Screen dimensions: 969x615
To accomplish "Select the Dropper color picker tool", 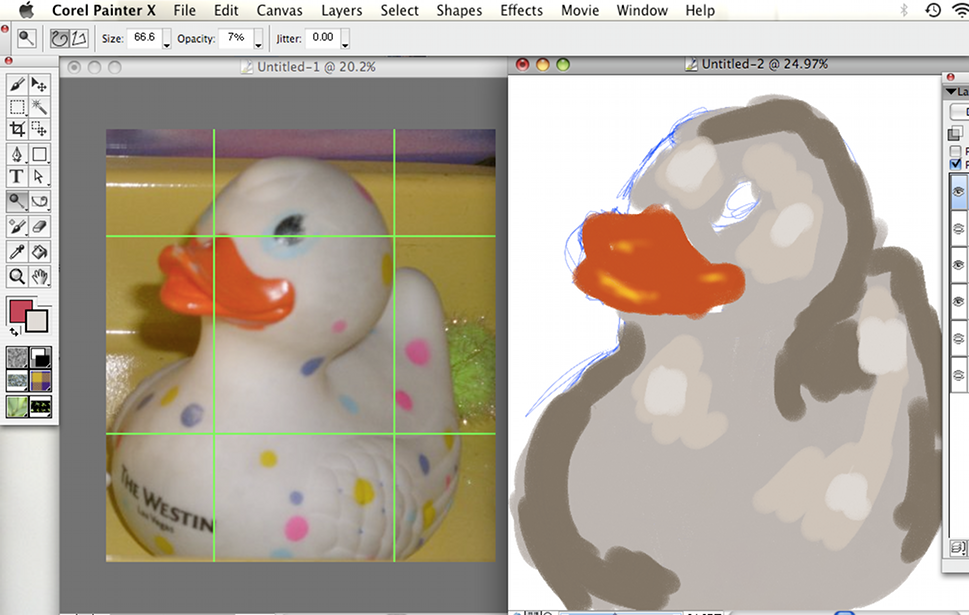I will pos(17,252).
